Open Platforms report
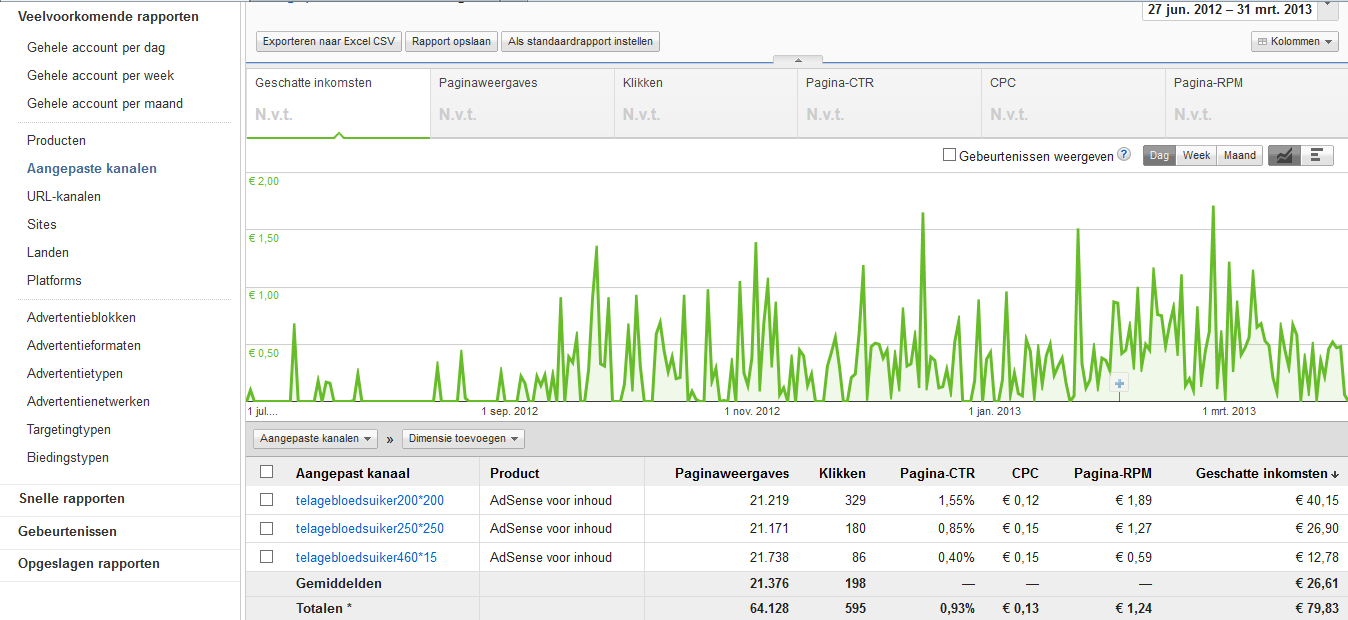The height and width of the screenshot is (620, 1348). tap(54, 280)
